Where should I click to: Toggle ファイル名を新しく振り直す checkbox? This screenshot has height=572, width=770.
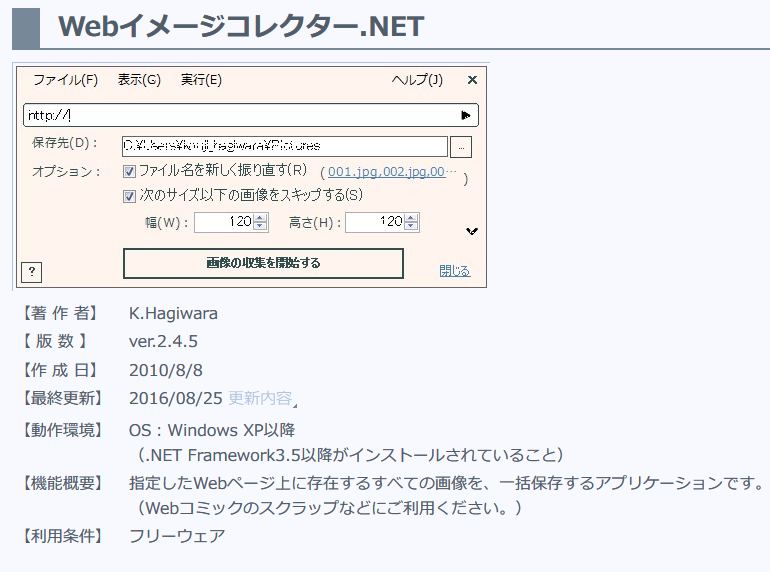[129, 171]
